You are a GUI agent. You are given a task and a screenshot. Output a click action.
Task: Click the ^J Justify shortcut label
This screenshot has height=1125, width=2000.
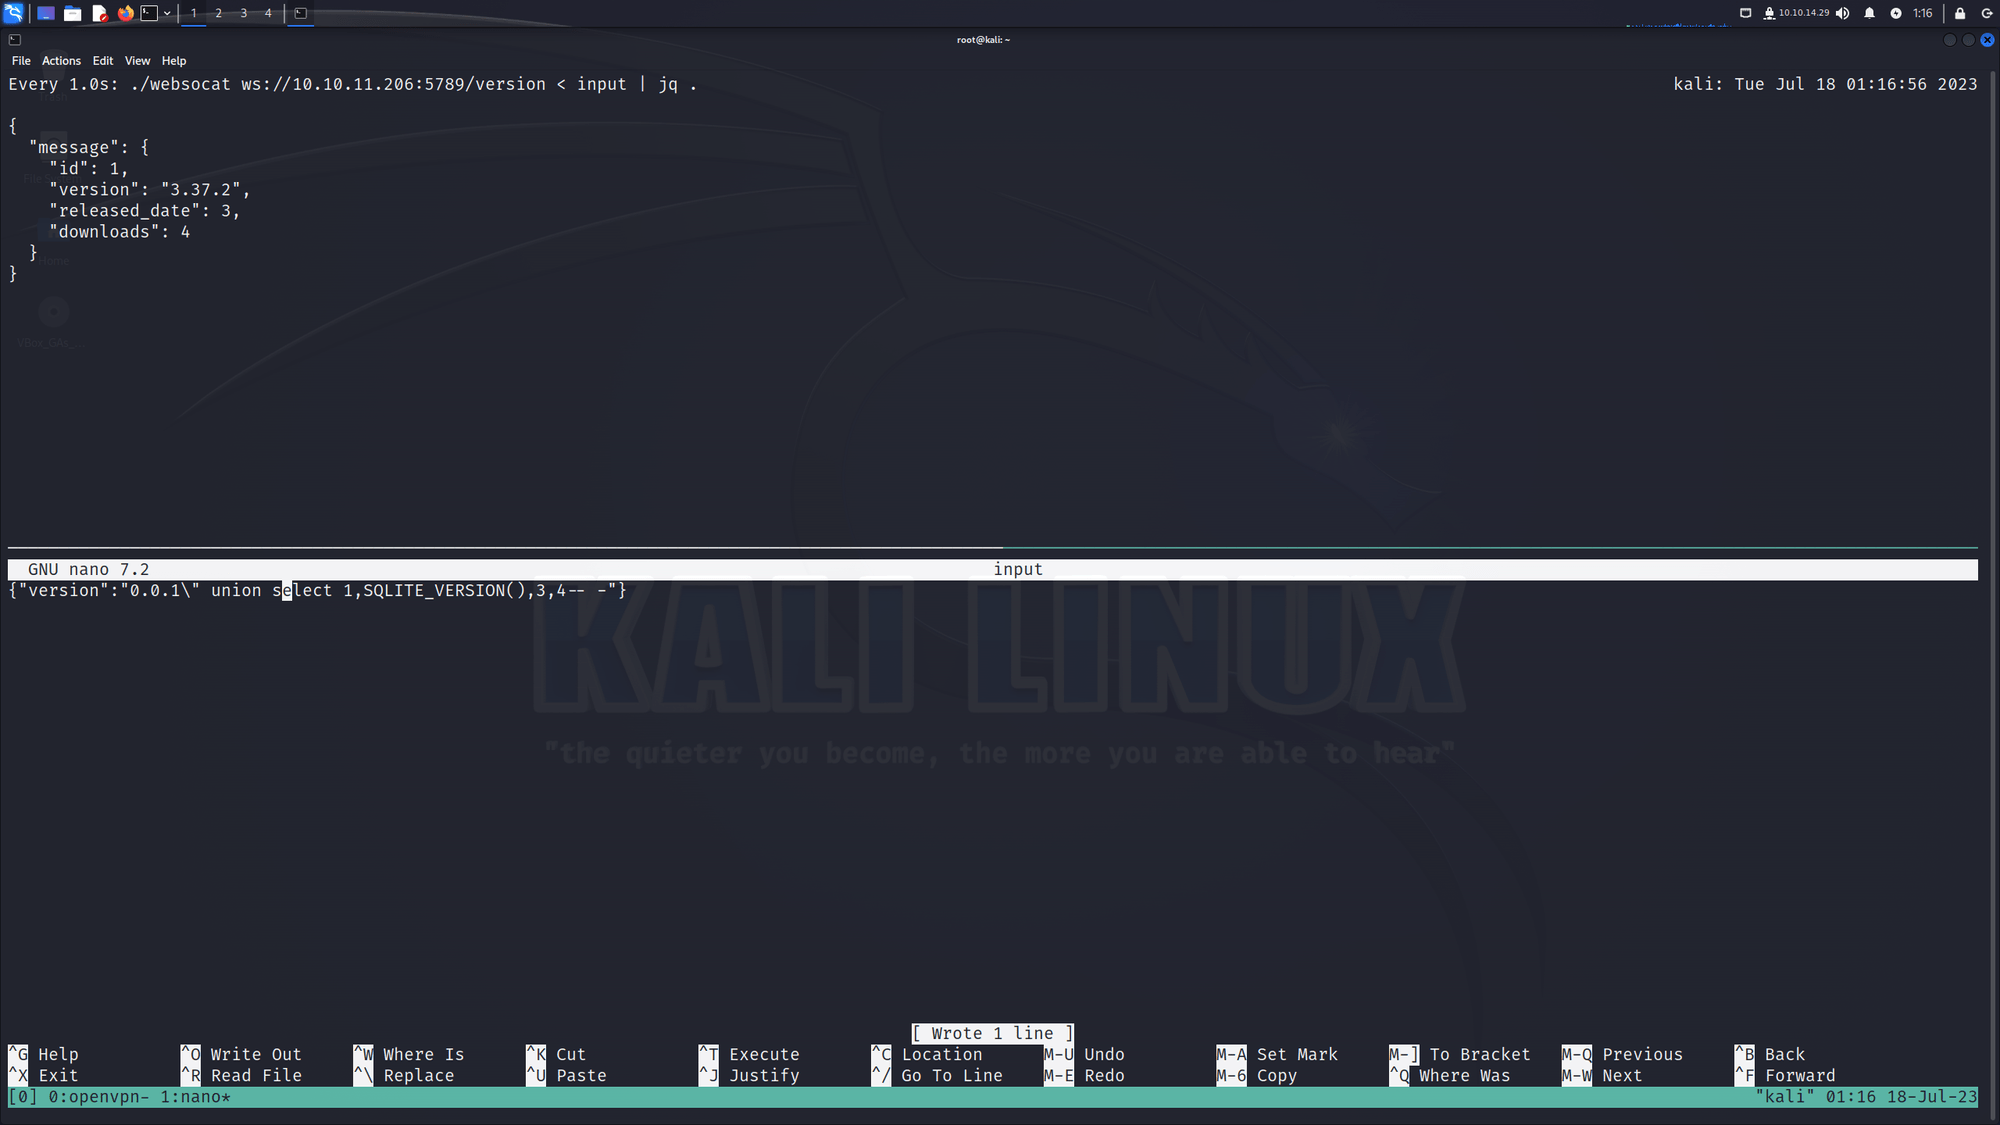[x=749, y=1075]
